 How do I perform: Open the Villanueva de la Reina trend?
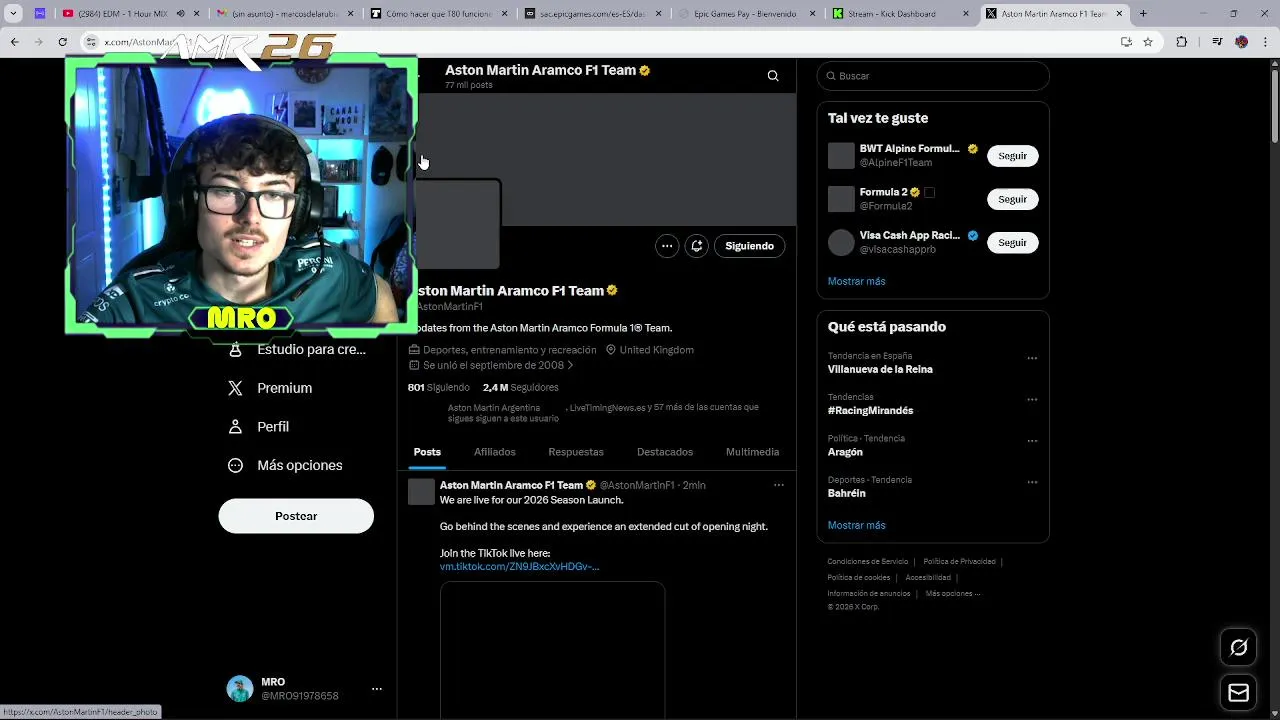tap(880, 369)
